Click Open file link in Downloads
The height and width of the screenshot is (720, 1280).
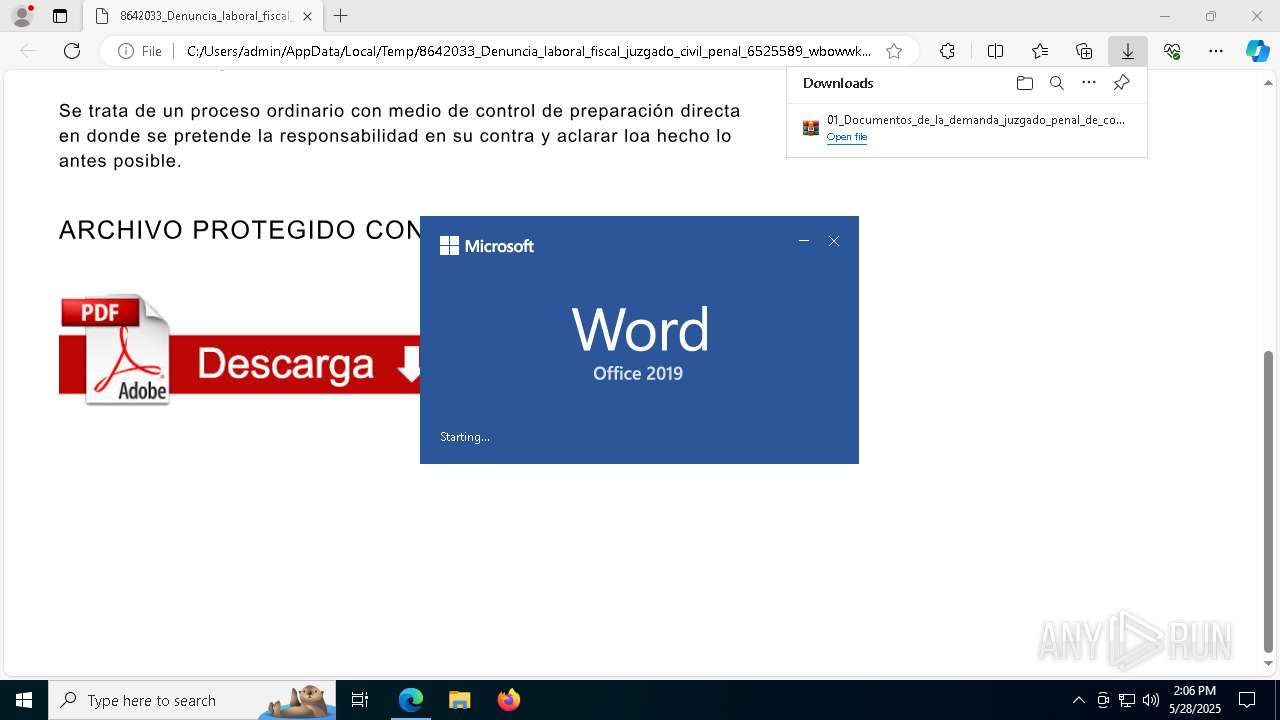click(x=846, y=137)
